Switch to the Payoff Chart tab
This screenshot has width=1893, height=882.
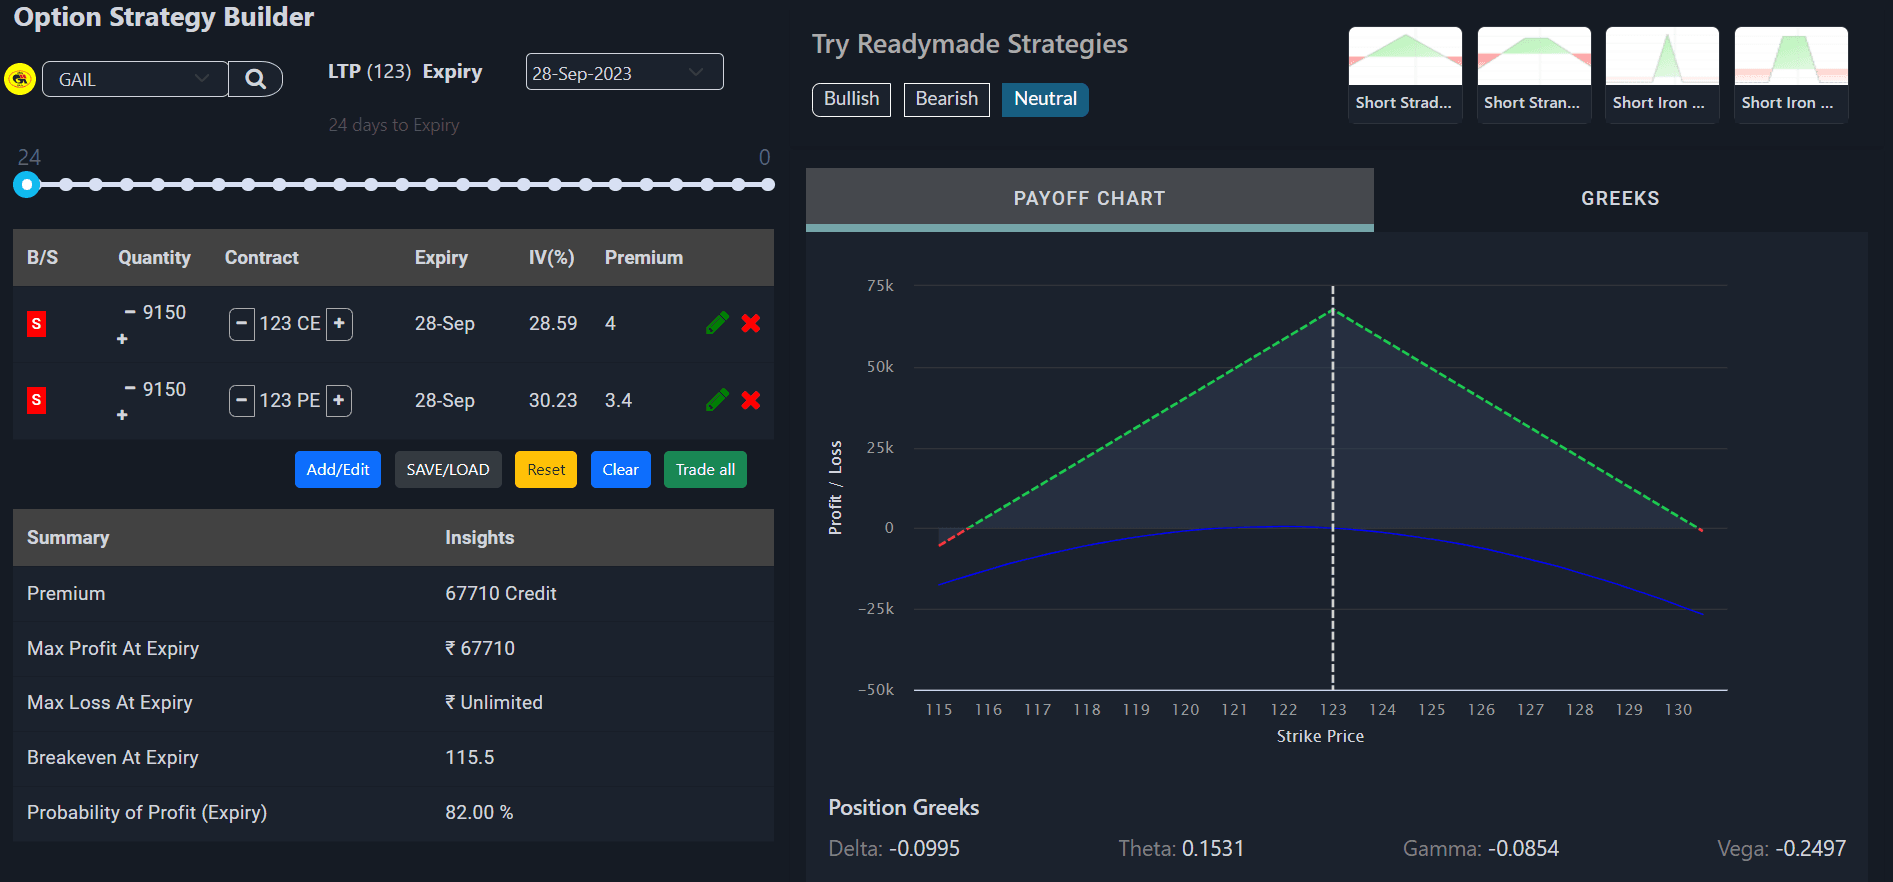[x=1089, y=198]
